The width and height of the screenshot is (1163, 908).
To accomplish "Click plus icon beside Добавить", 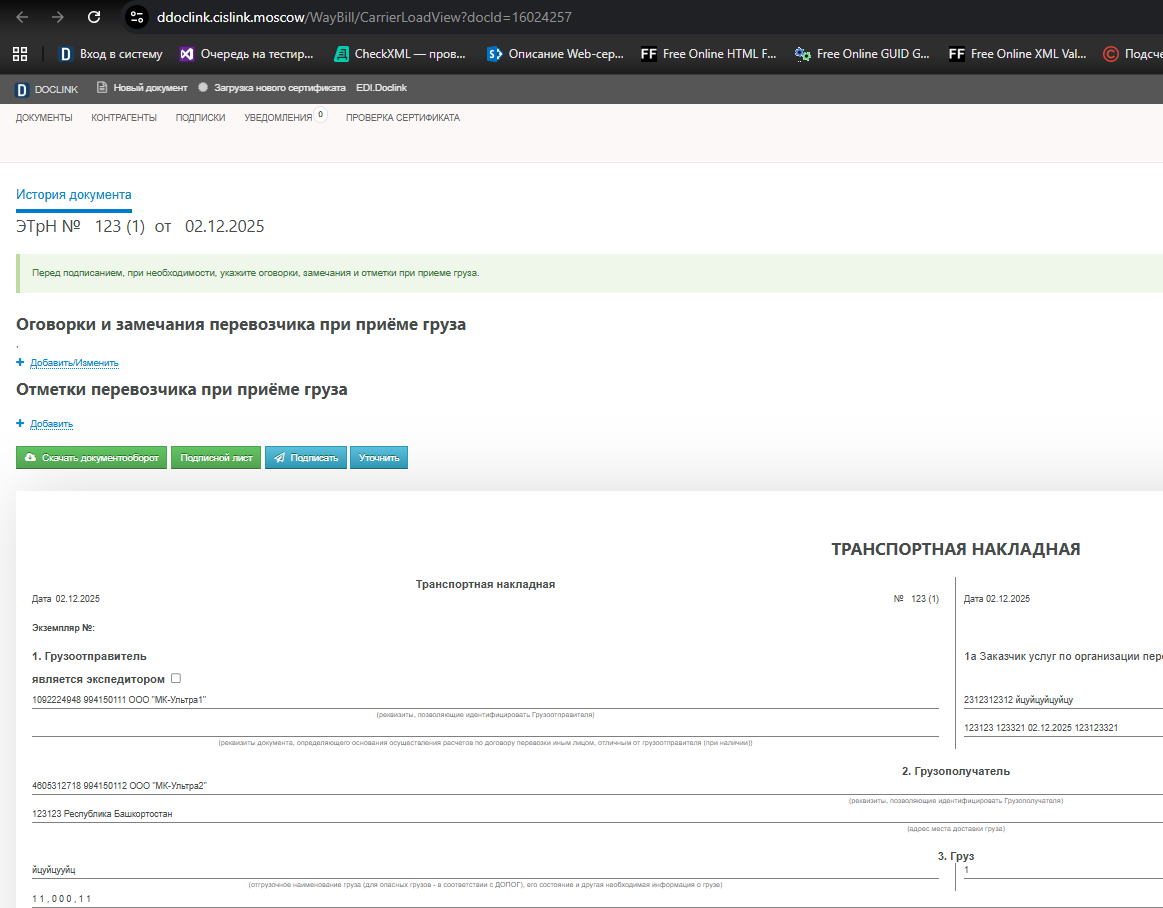I will click(20, 423).
